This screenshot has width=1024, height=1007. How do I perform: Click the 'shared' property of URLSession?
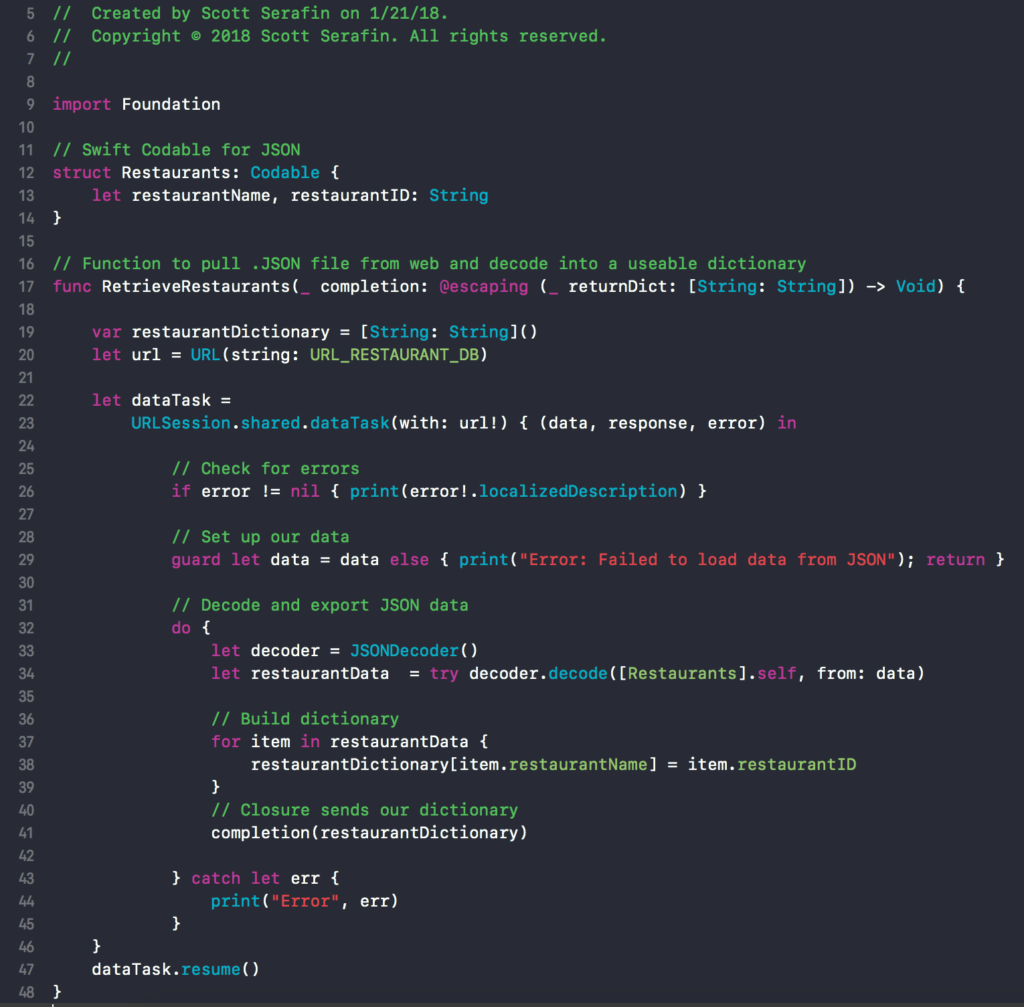[x=270, y=423]
